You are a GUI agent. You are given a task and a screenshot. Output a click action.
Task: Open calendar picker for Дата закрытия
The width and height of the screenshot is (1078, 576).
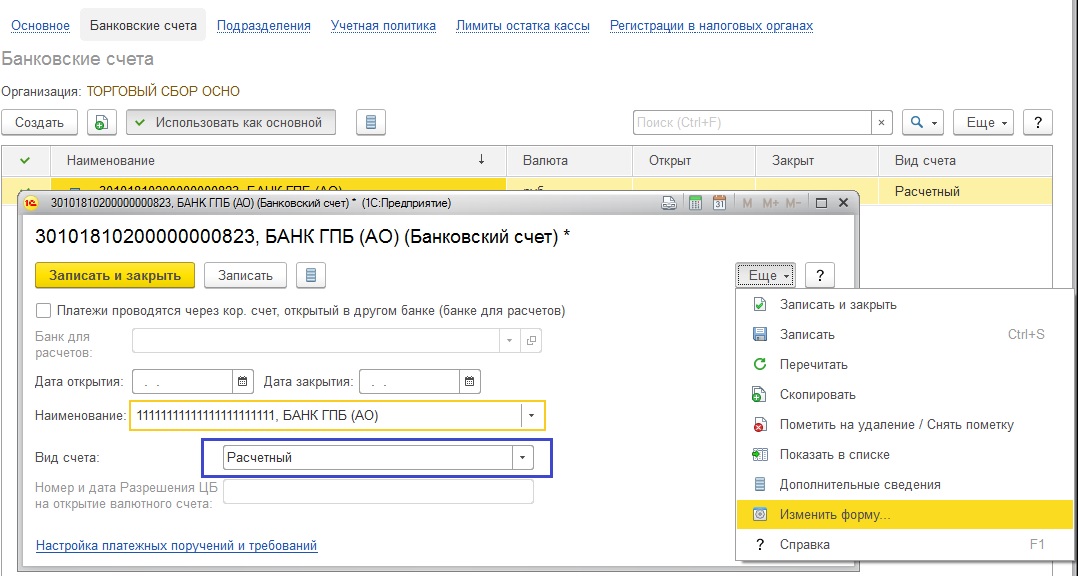point(470,381)
